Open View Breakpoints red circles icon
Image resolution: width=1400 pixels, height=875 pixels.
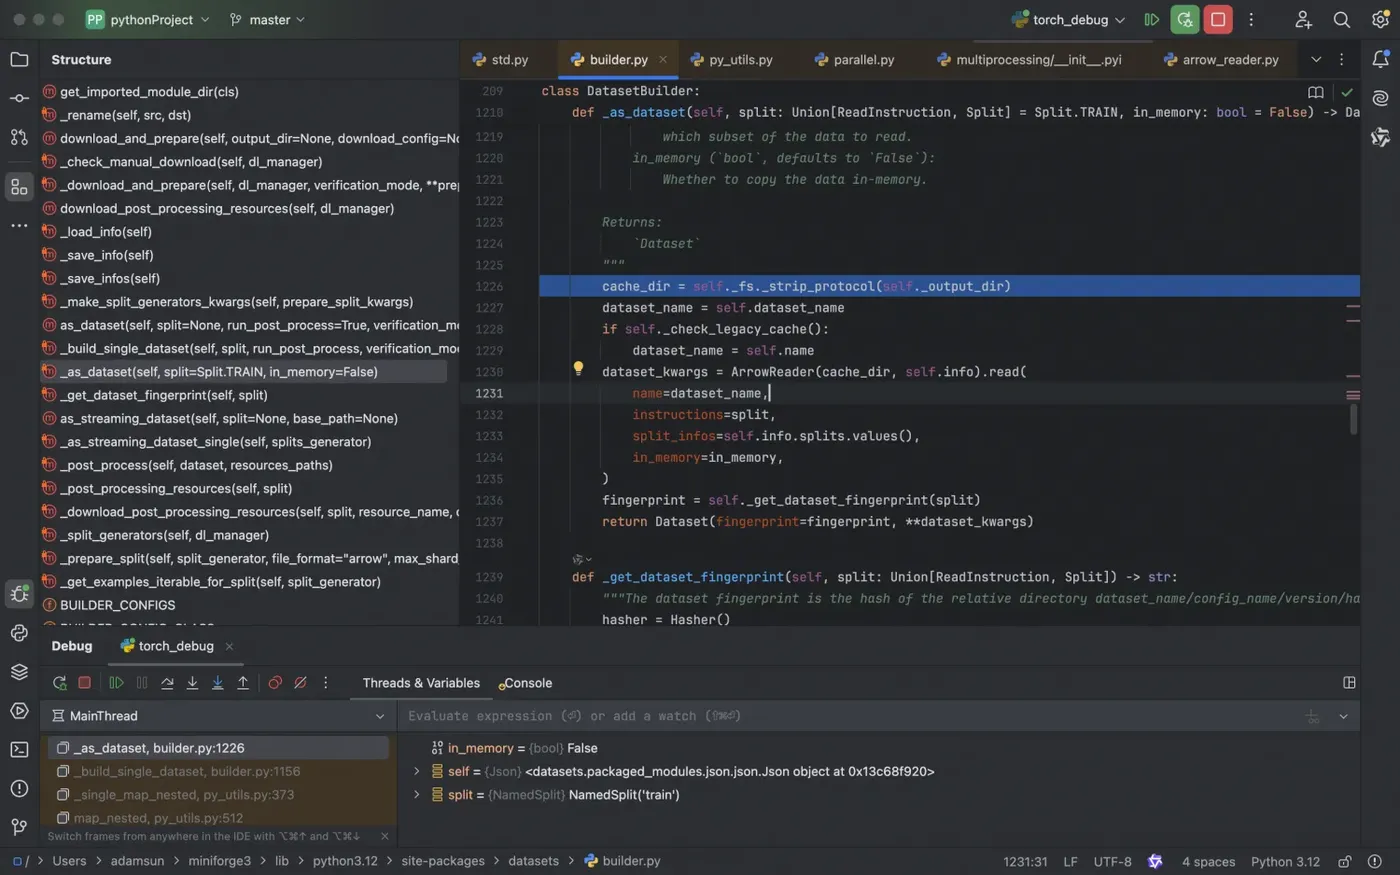click(275, 683)
